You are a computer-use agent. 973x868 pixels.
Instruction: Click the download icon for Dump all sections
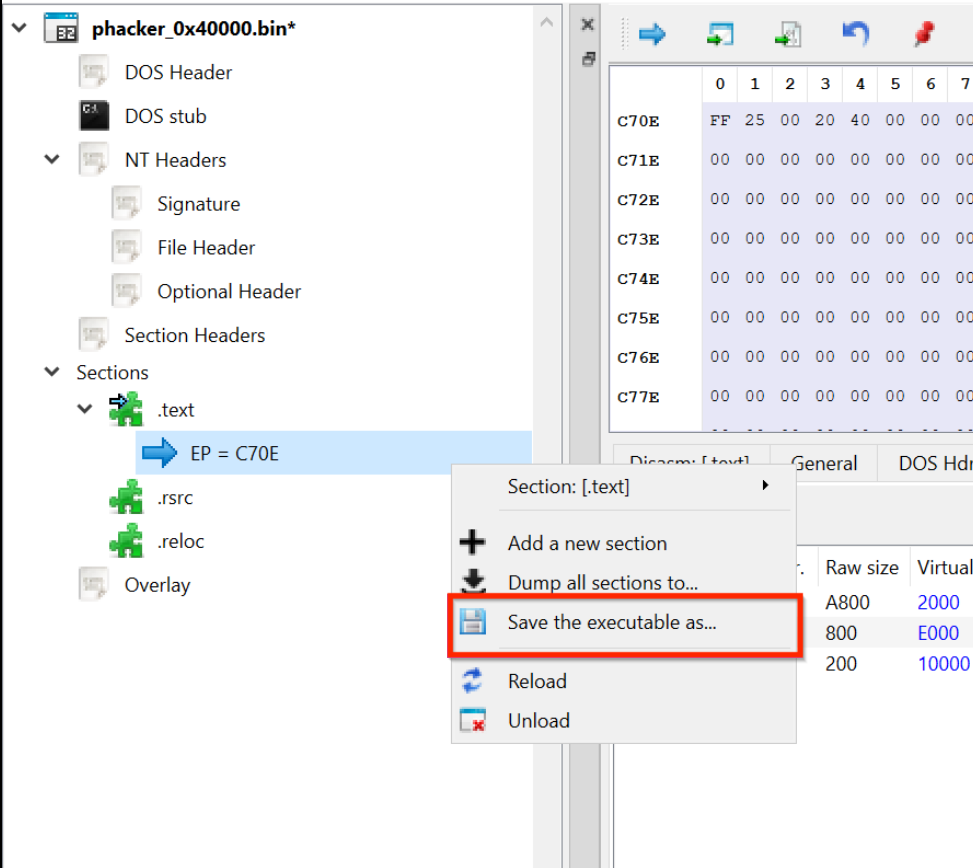tap(473, 581)
